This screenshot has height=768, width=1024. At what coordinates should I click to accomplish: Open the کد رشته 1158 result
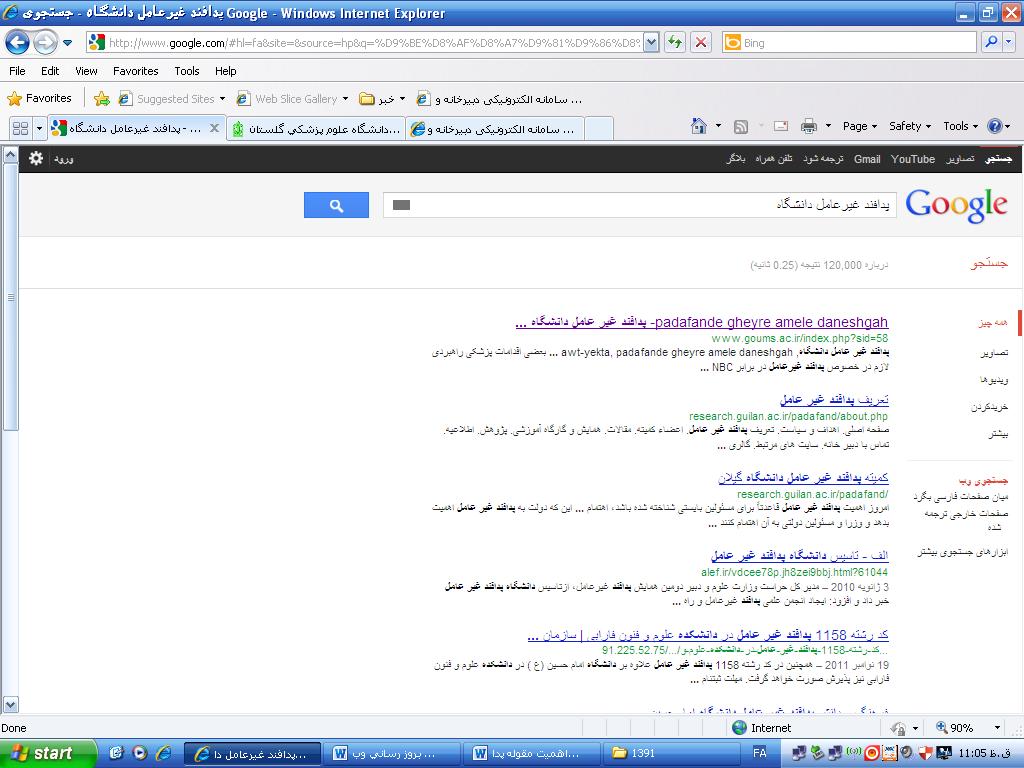[x=708, y=635]
